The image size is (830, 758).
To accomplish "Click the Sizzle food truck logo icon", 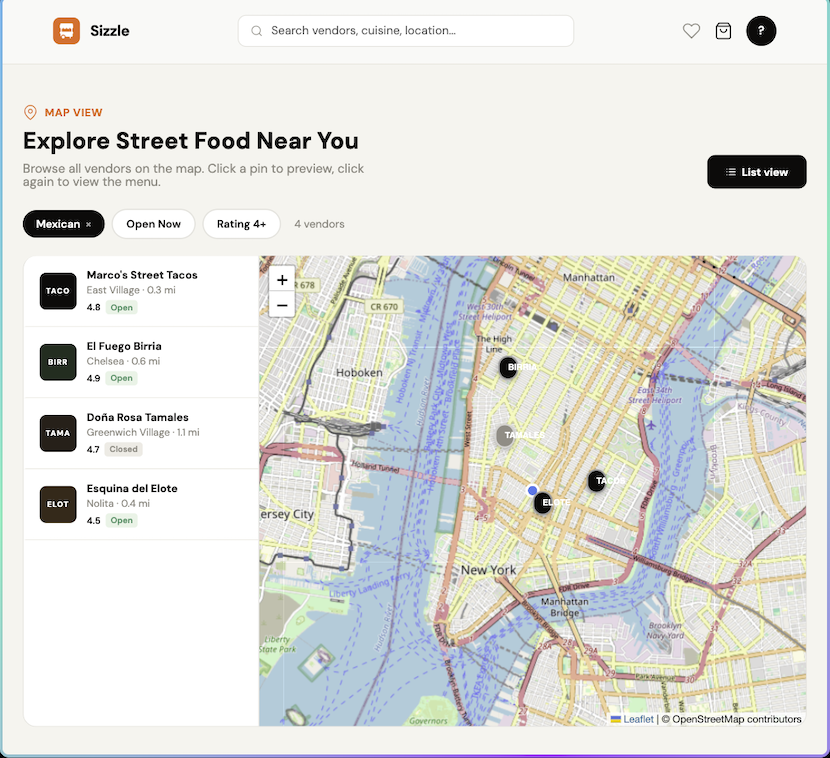I will point(66,31).
